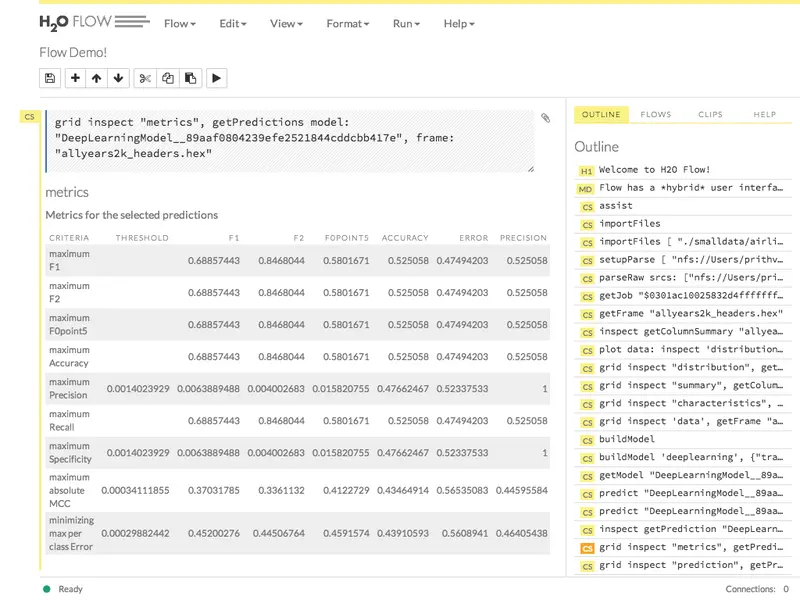Screen dimensions: 800x600
Task: Open the Help dropdown menu
Action: pos(459,23)
